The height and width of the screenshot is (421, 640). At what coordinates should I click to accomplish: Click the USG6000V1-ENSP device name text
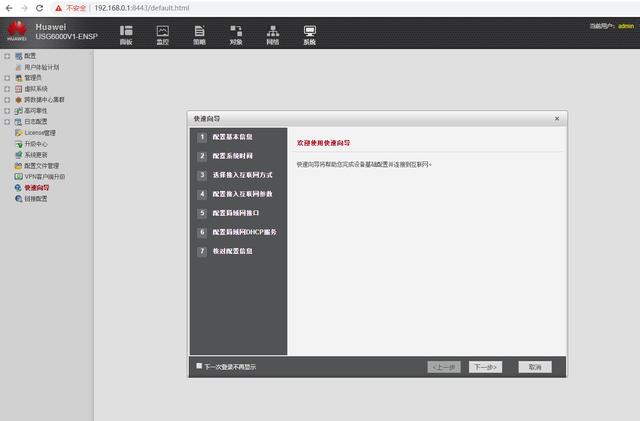[x=67, y=36]
